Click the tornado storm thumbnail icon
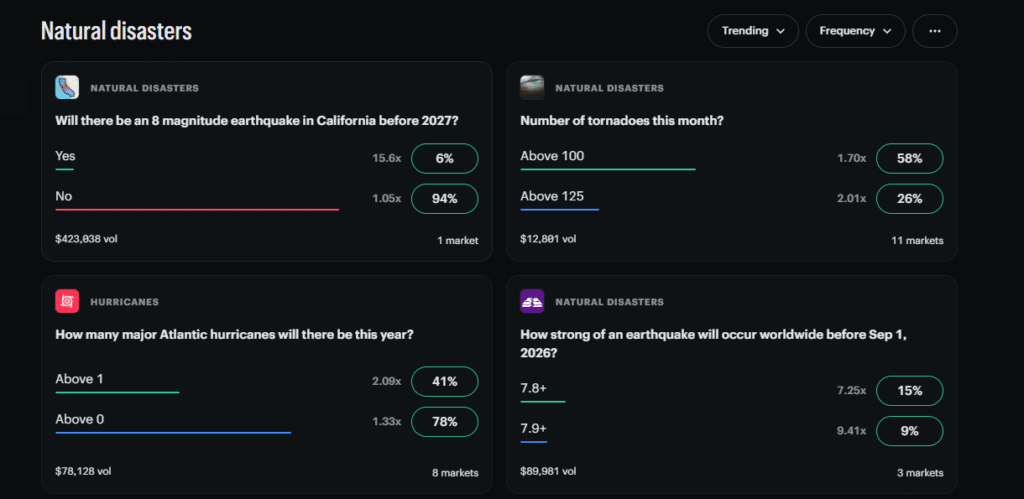 click(x=532, y=88)
